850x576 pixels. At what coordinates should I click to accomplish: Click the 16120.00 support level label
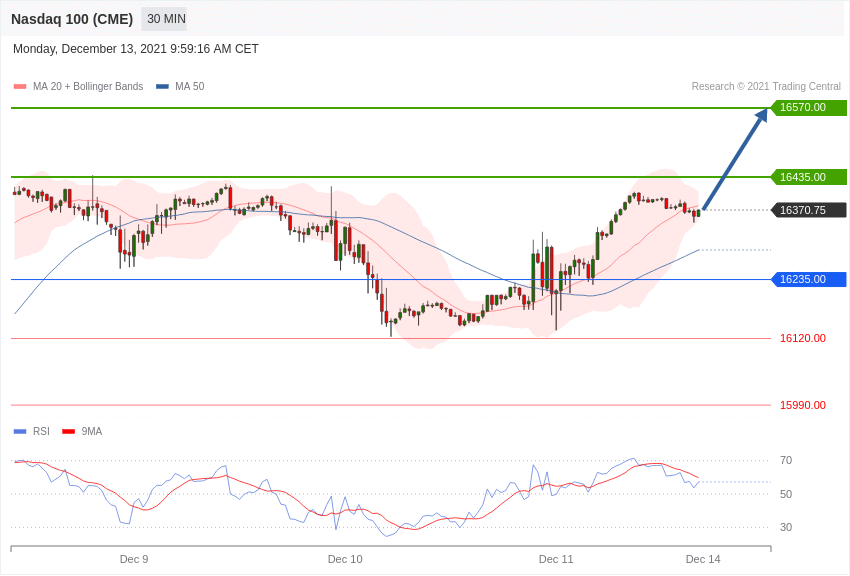pos(802,338)
